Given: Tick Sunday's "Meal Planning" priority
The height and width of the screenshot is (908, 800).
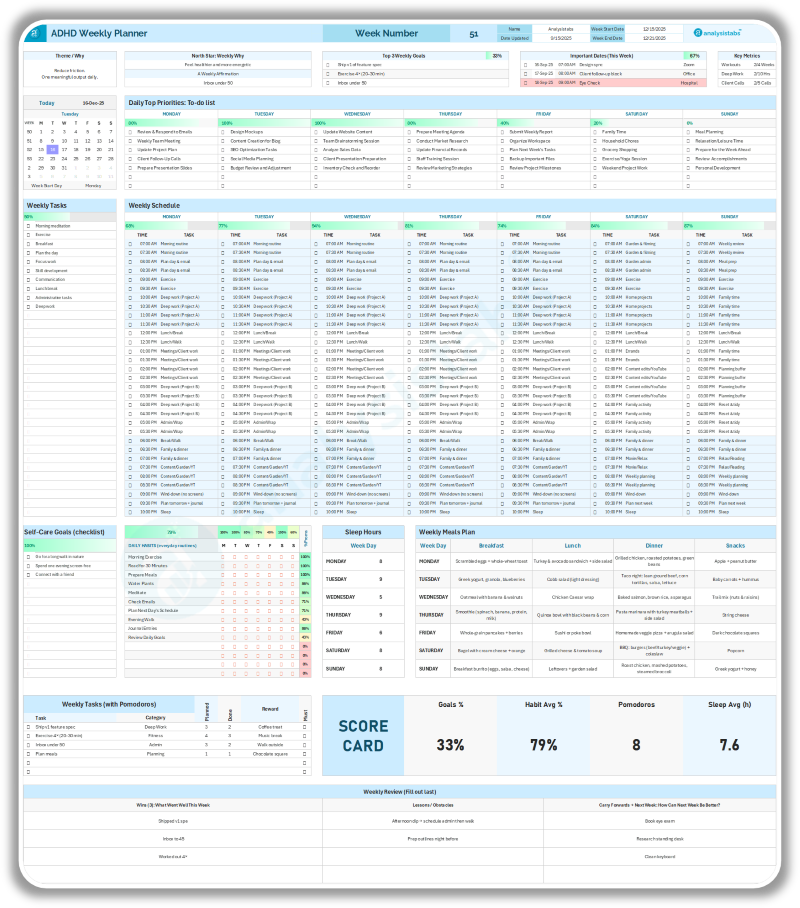Looking at the screenshot, I should [x=688, y=131].
